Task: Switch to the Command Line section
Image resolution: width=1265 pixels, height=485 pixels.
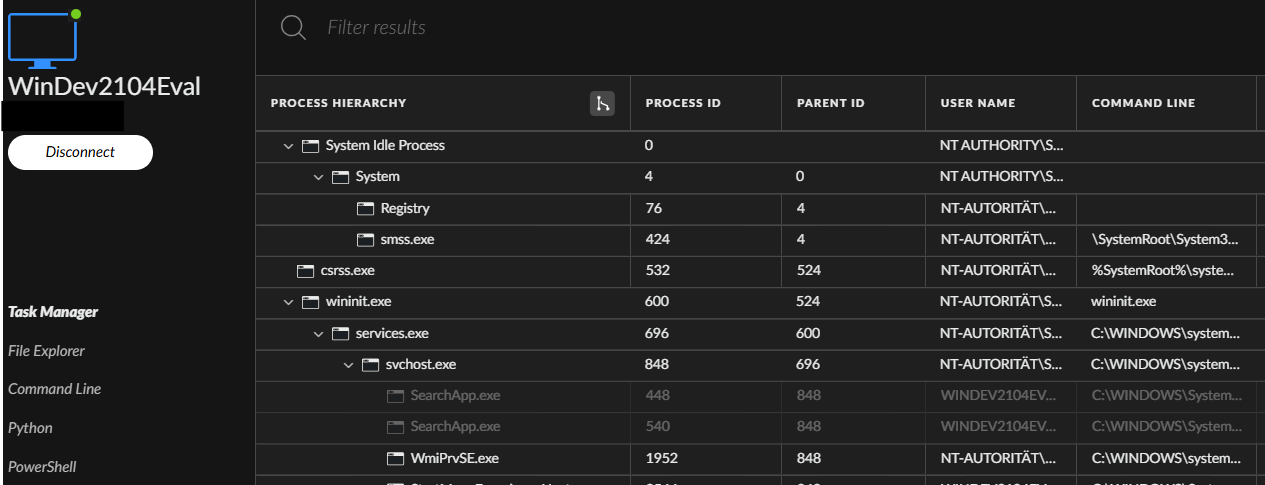Action: pyautogui.click(x=54, y=389)
